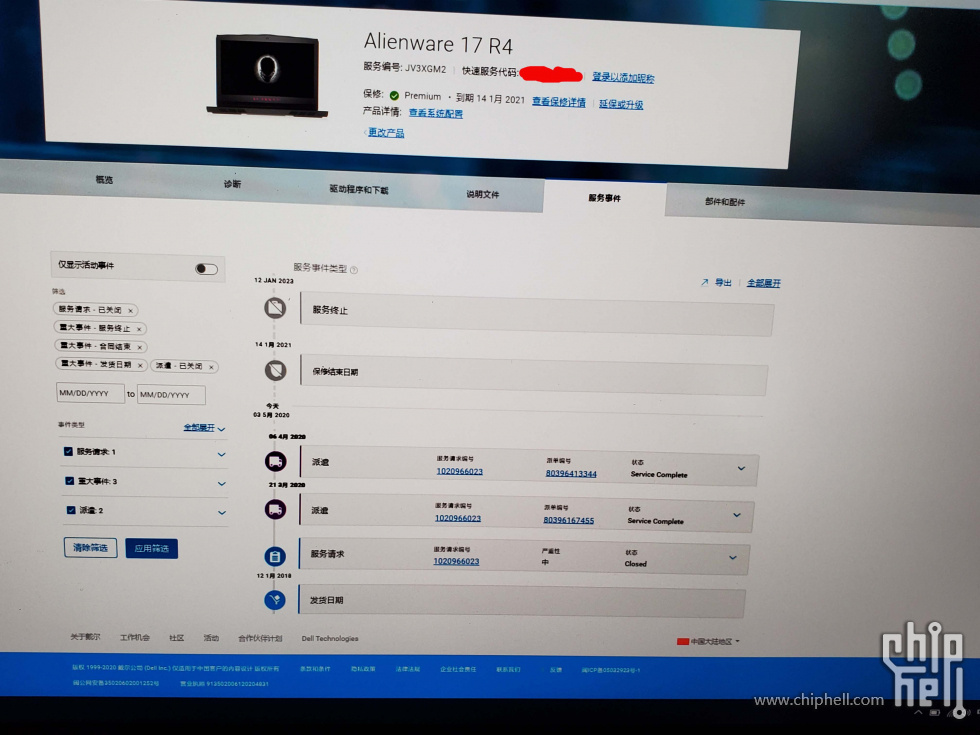The width and height of the screenshot is (980, 735).
Task: Open the 说明文件 tab
Action: click(x=482, y=194)
